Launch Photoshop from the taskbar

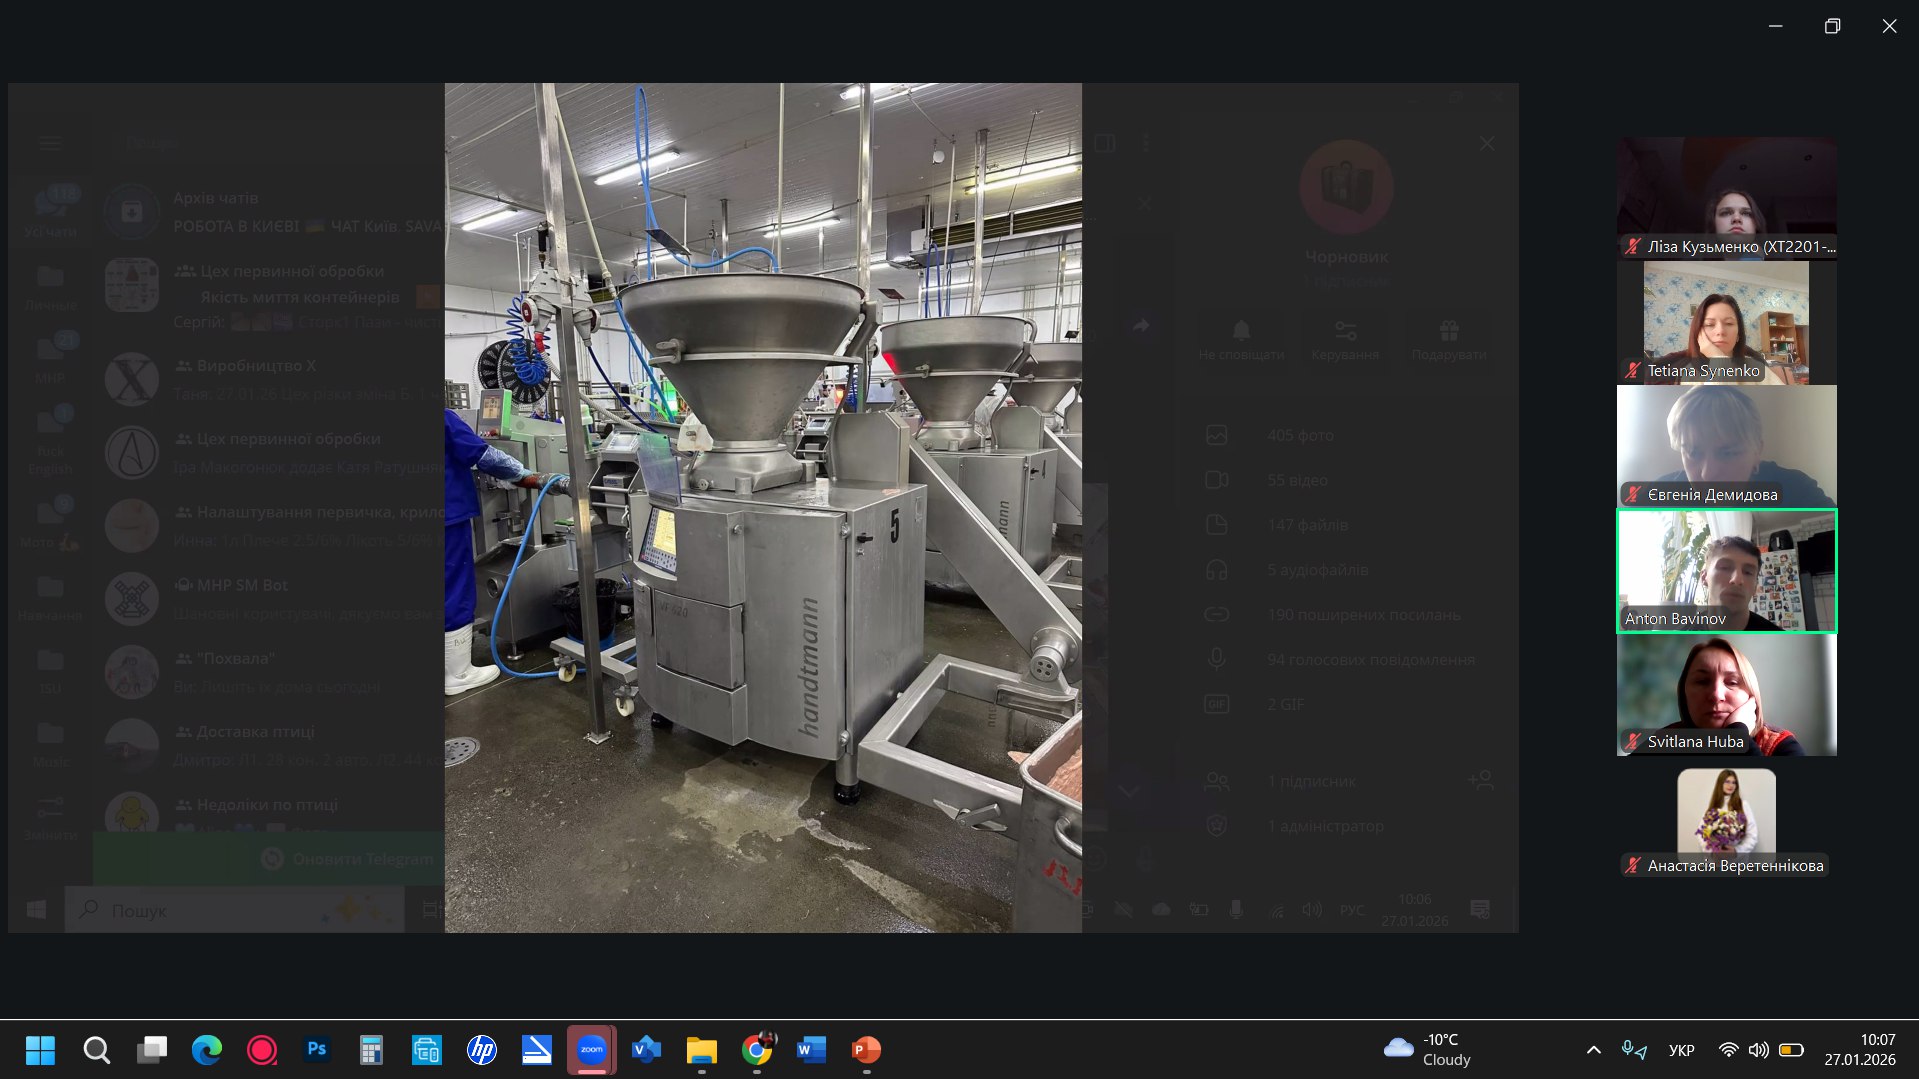click(x=317, y=1050)
